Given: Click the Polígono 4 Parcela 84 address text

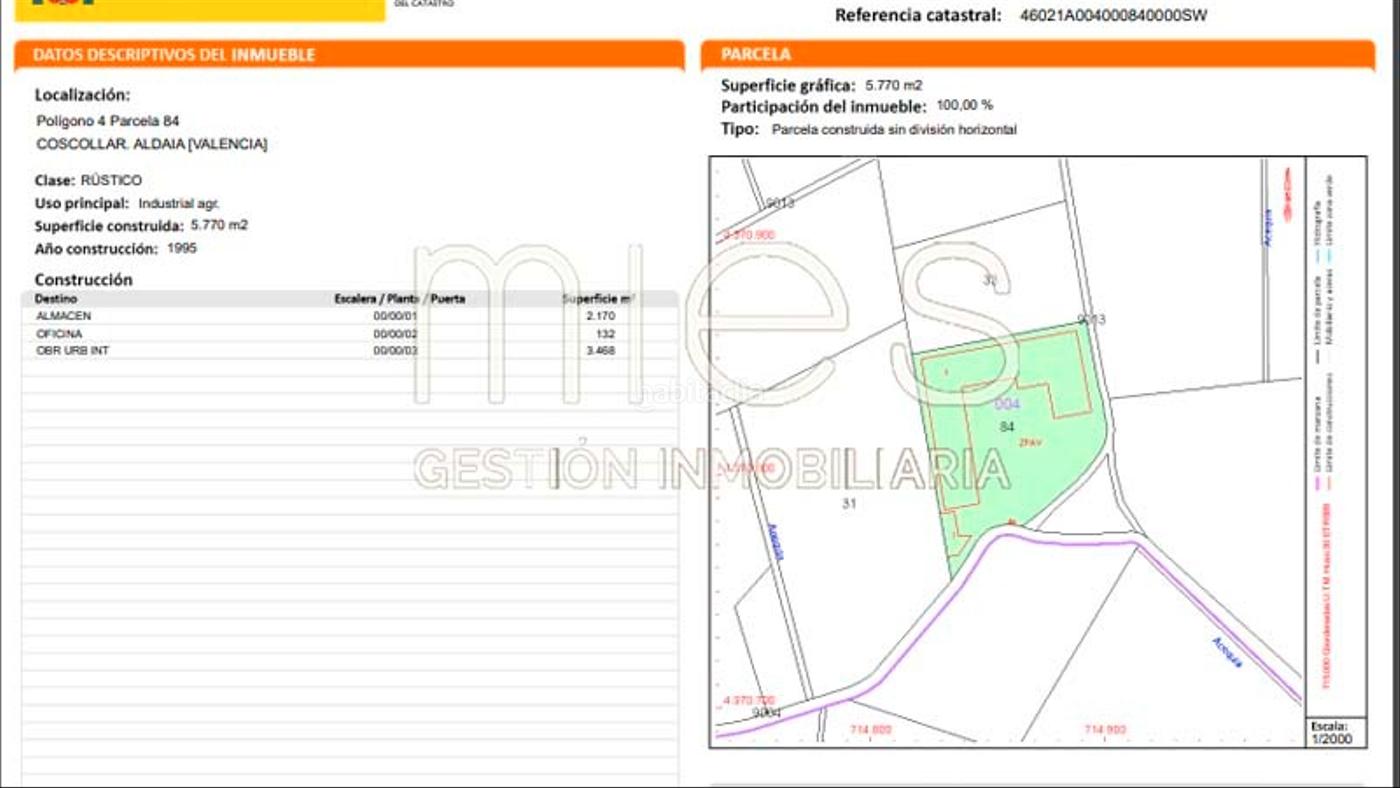Looking at the screenshot, I should click(x=108, y=121).
